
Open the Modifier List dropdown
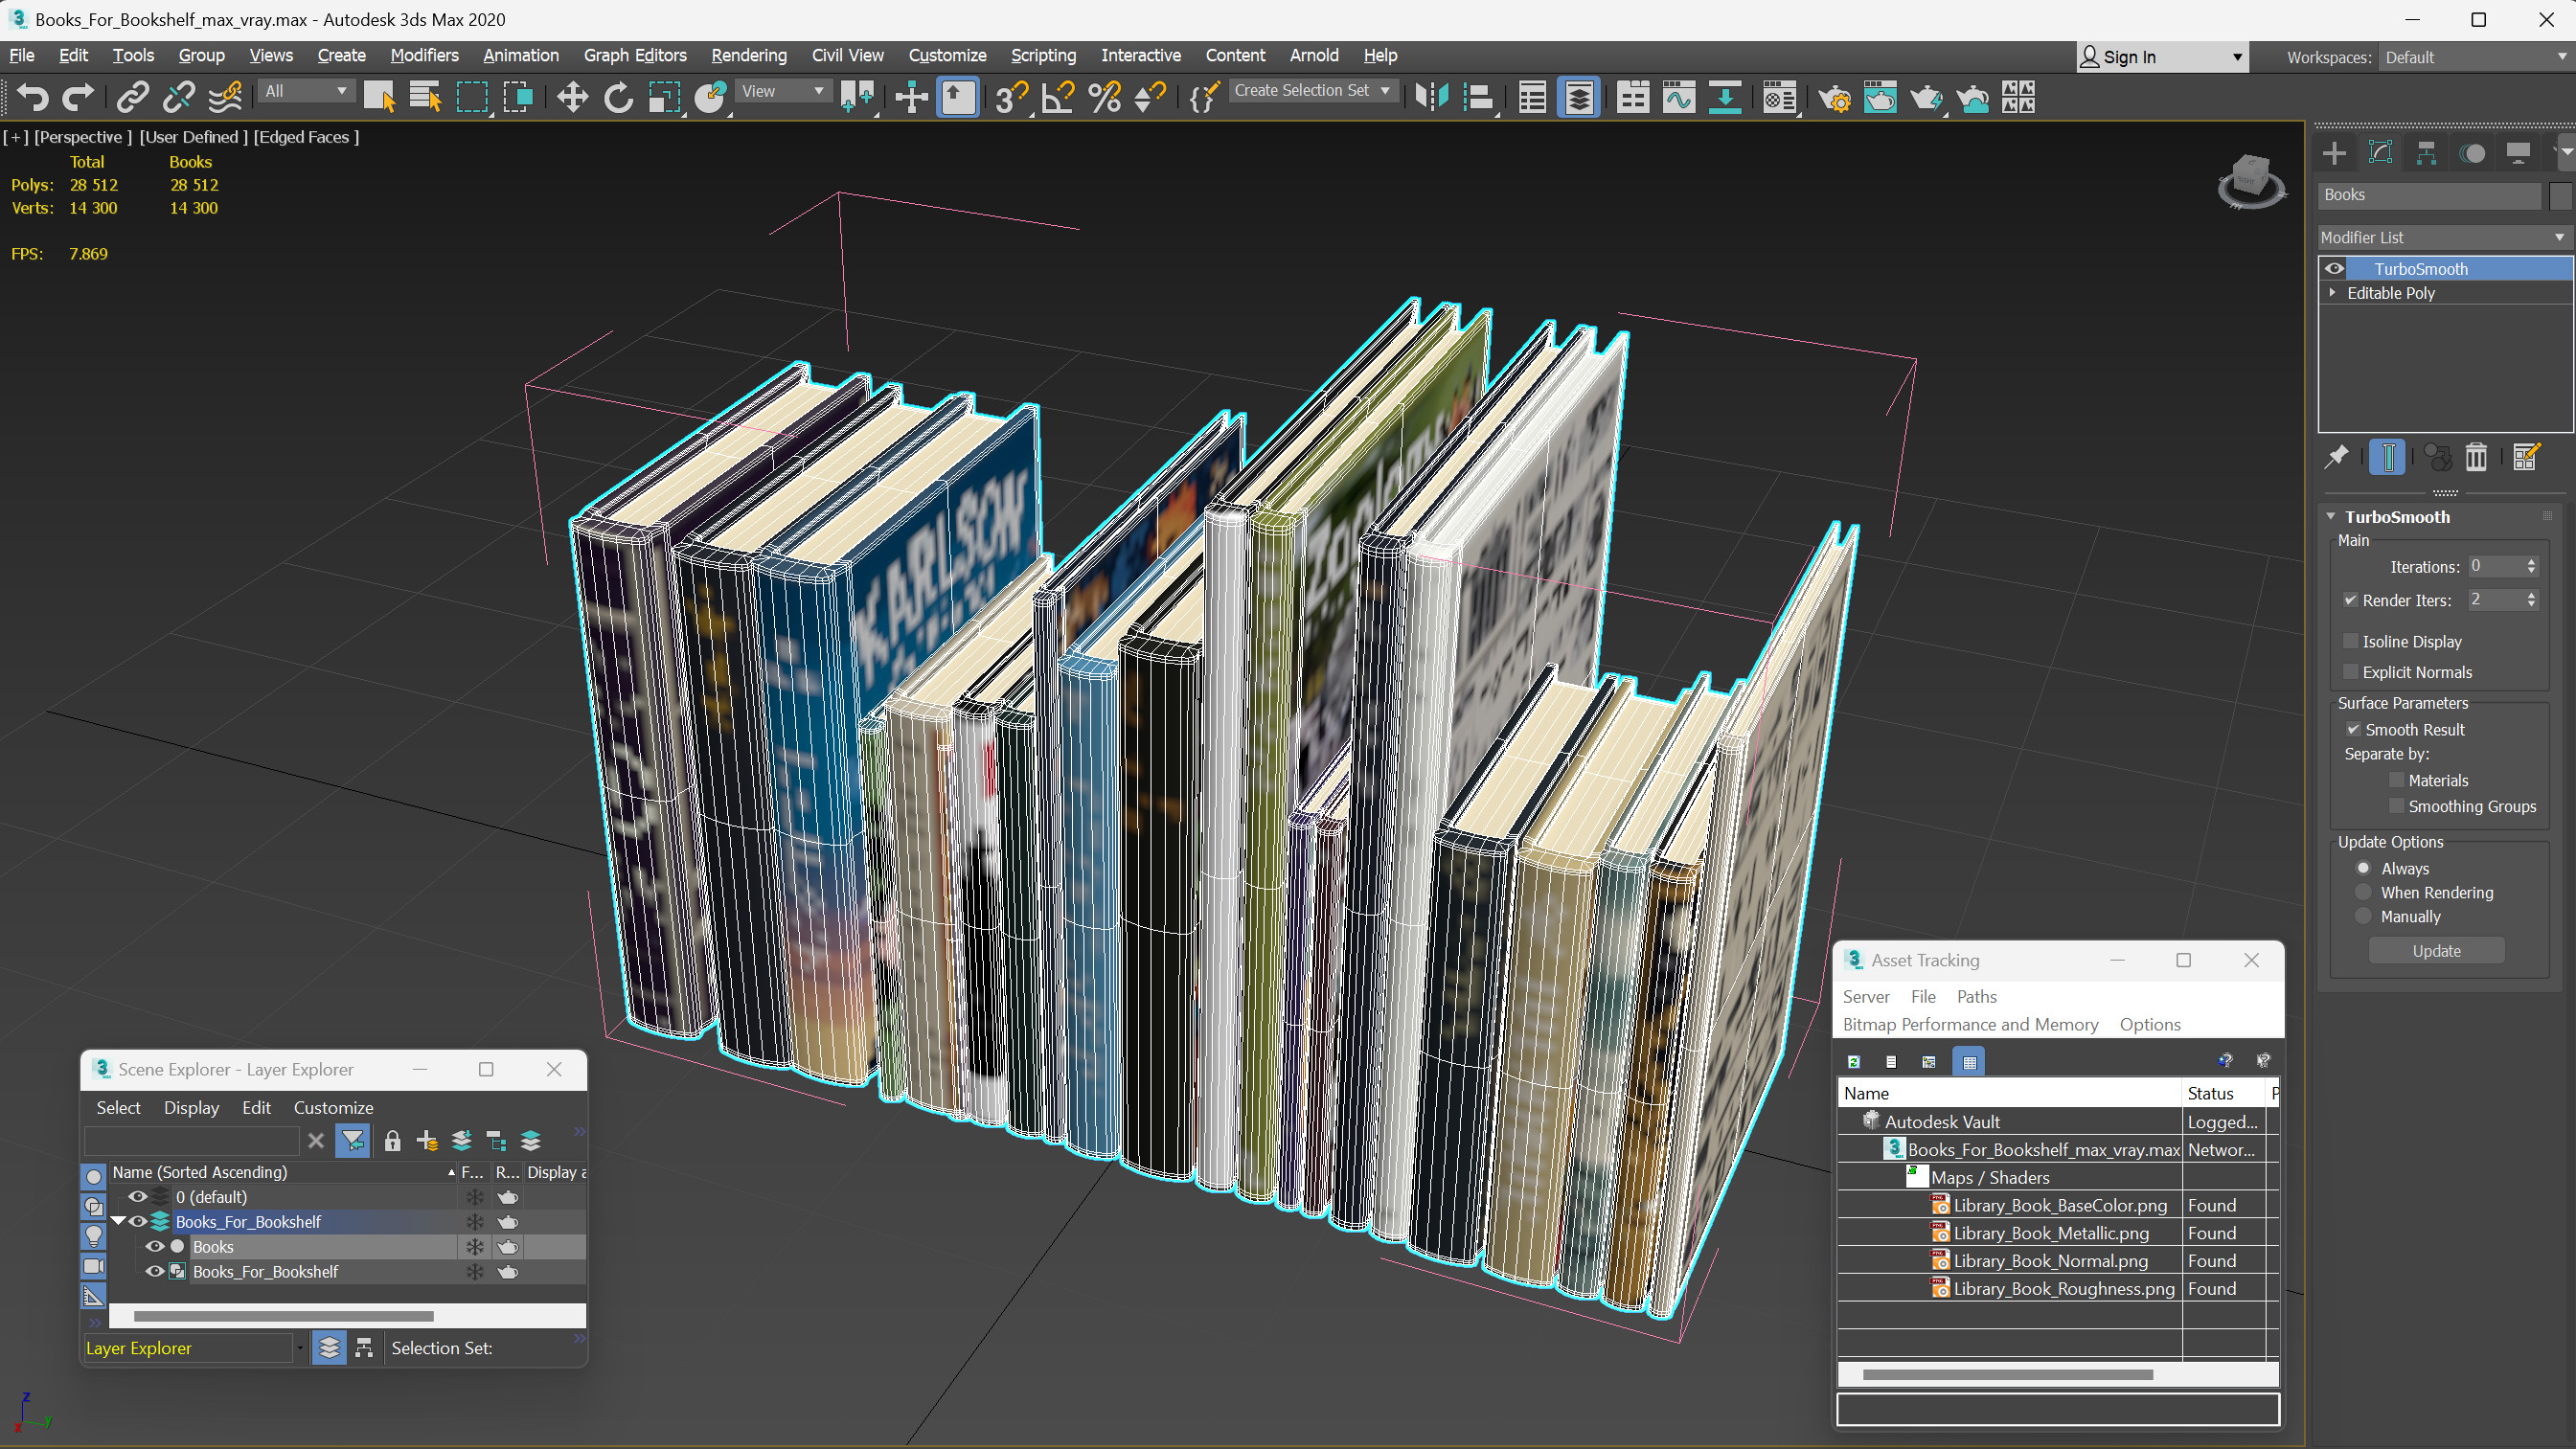[2444, 237]
